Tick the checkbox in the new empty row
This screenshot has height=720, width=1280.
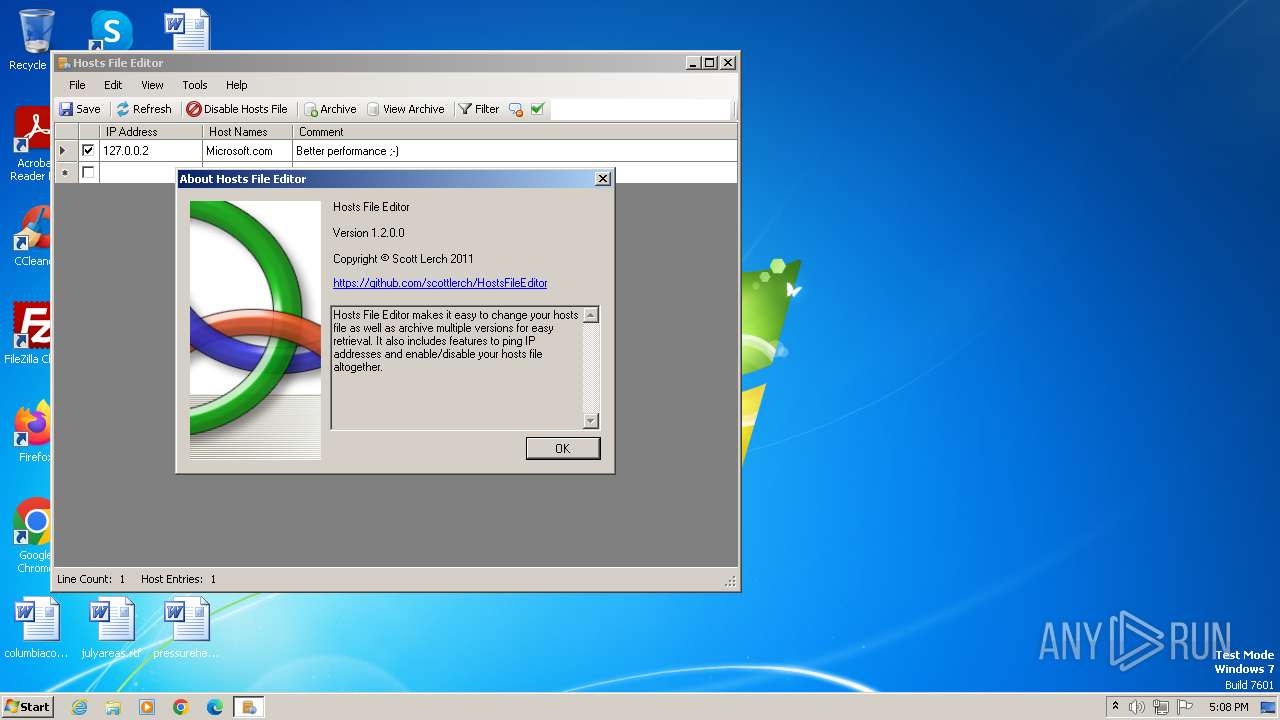[x=88, y=173]
